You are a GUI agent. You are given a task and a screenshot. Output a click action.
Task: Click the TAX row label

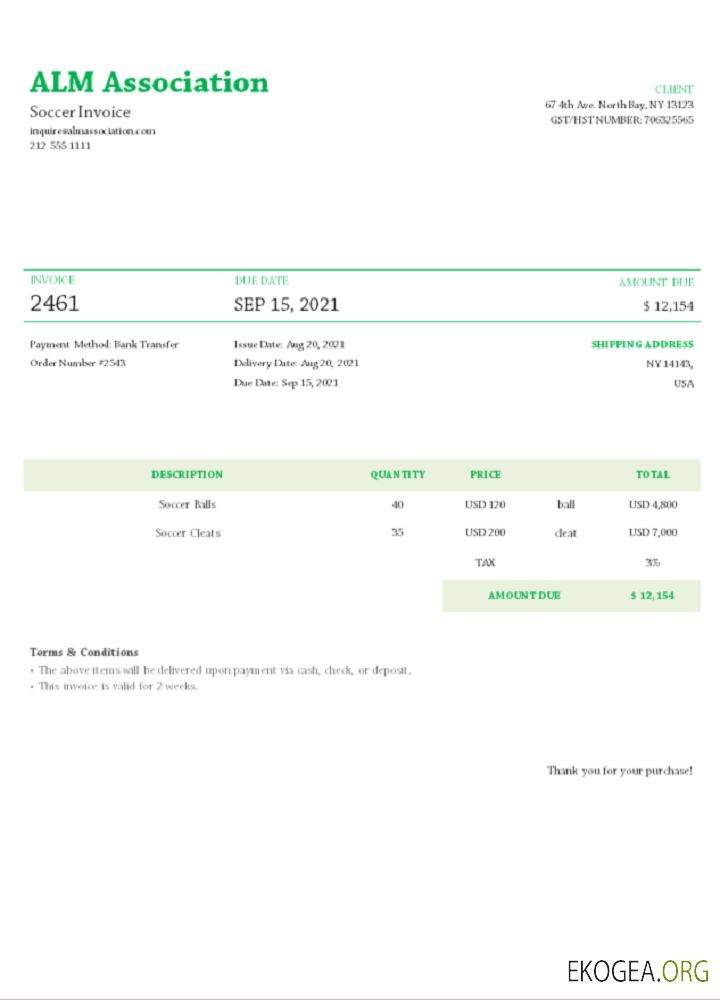coord(485,563)
